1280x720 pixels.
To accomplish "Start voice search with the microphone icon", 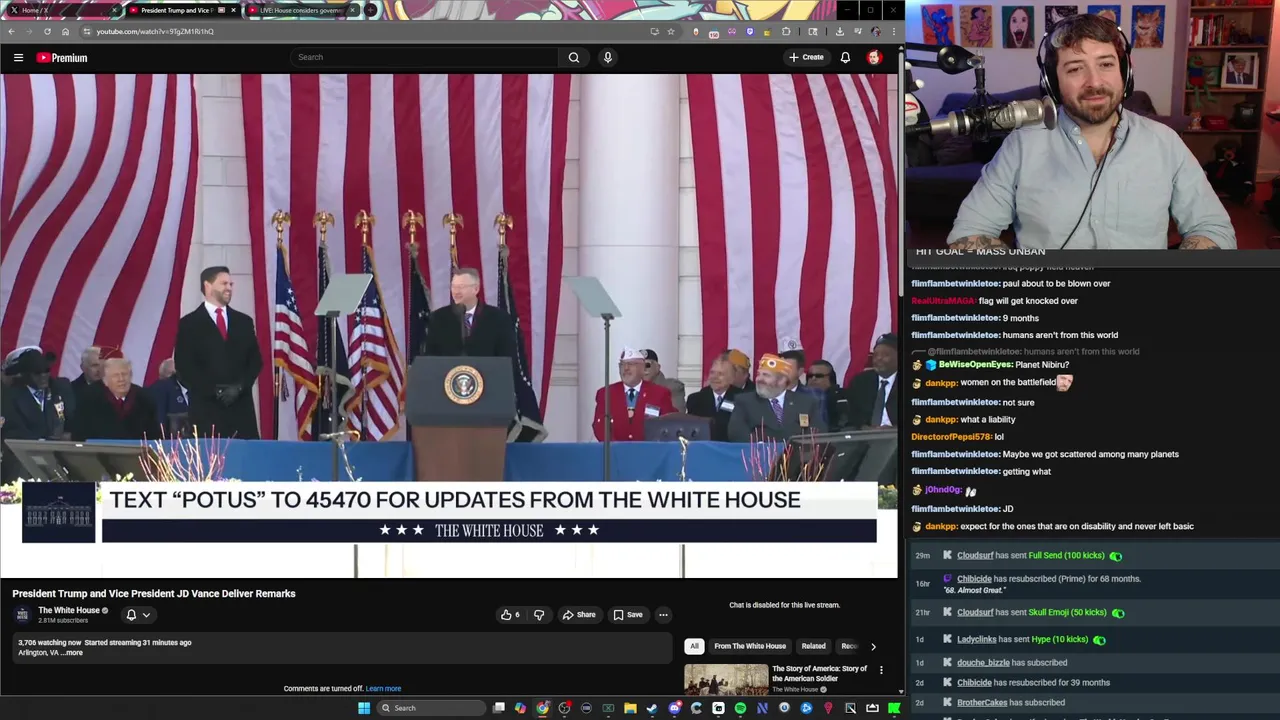I will (607, 57).
